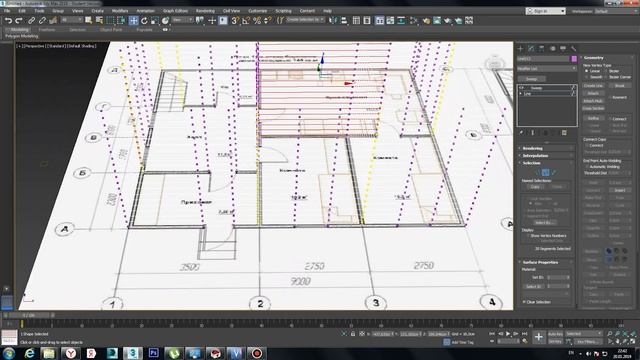Screen dimensions: 640x360
Task: Open the Modifier List dropdown
Action: [547, 69]
